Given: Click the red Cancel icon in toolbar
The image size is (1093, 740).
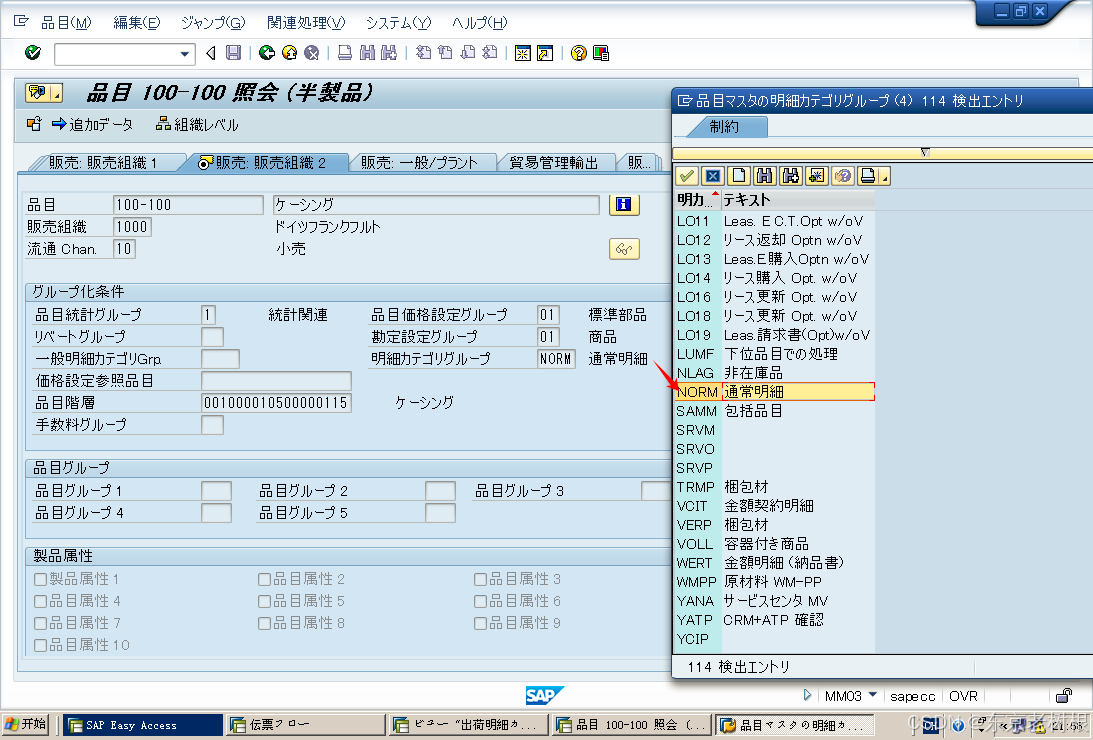Looking at the screenshot, I should click(312, 53).
